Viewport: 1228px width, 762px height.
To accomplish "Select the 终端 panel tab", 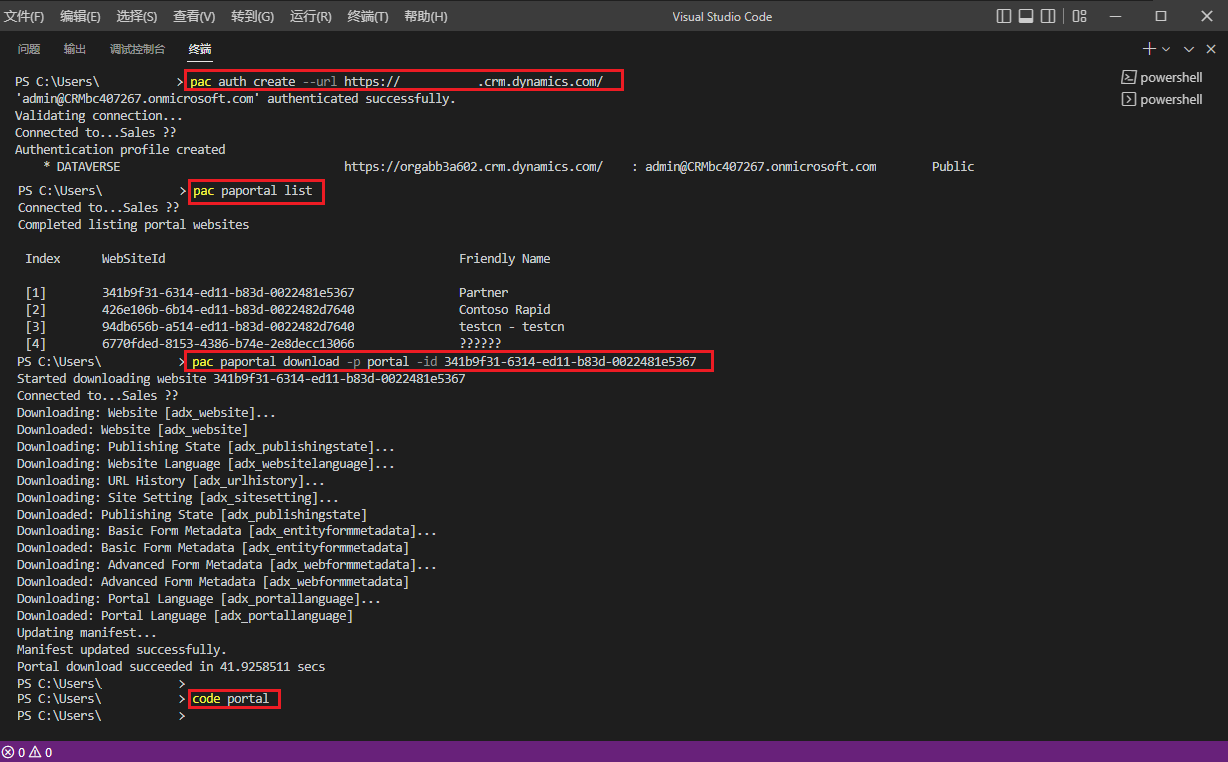I will tap(200, 49).
